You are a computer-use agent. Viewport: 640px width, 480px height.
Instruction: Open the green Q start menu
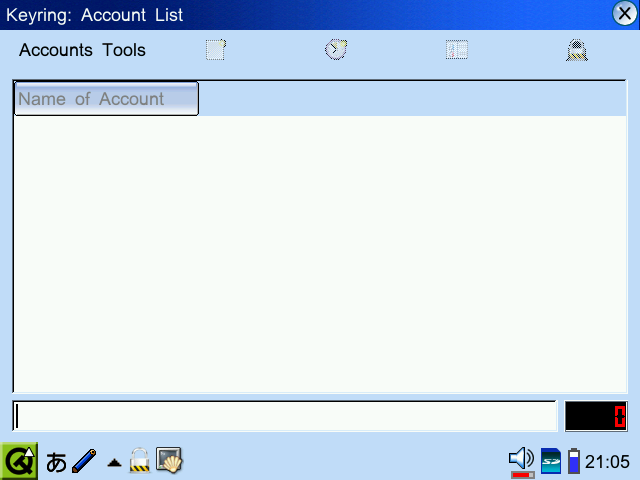(19, 461)
